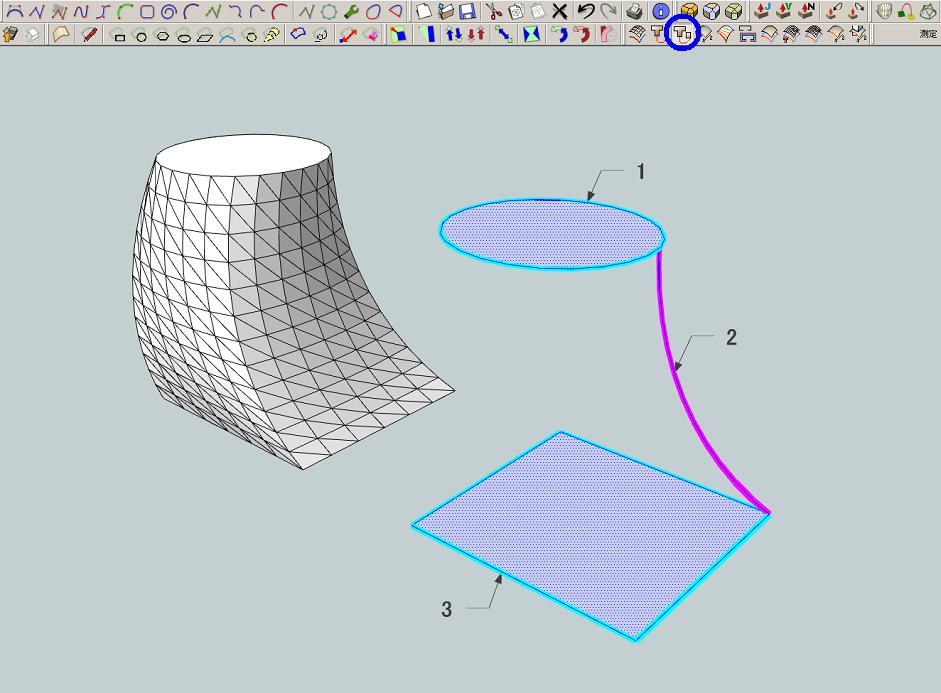Redo the last undone action

609,13
